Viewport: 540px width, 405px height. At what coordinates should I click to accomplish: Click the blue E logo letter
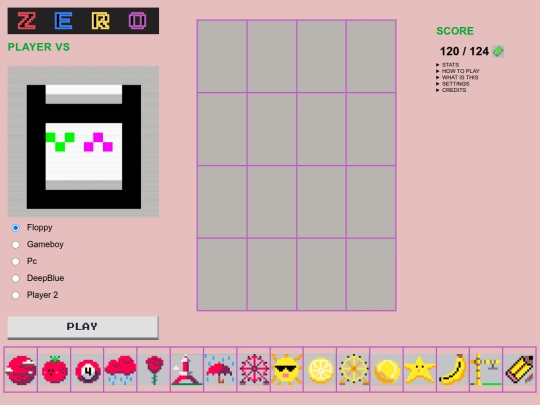63,21
